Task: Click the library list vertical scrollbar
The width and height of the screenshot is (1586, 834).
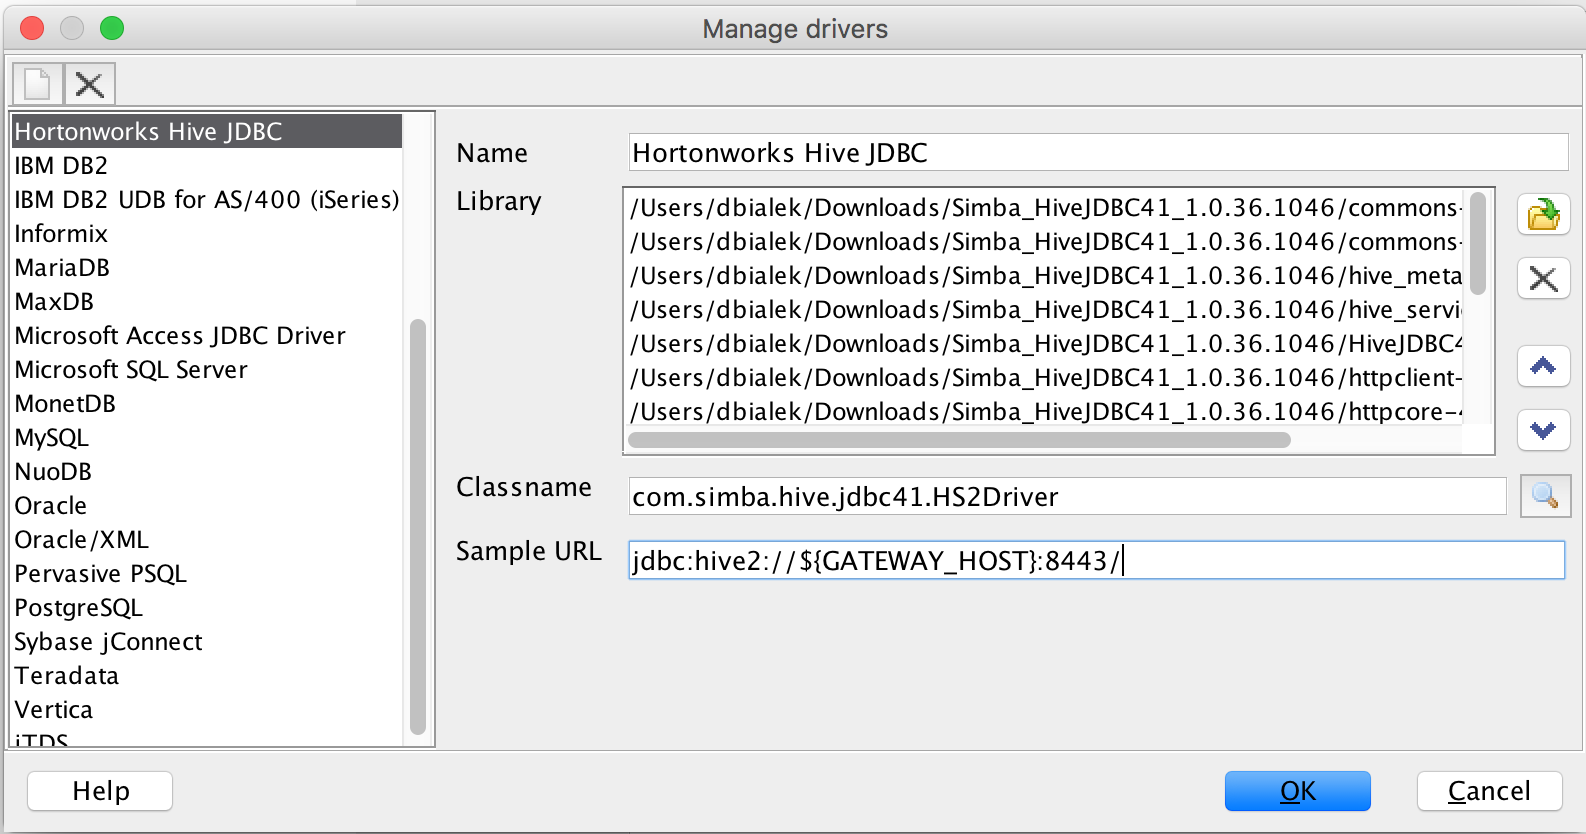Action: point(1478,244)
